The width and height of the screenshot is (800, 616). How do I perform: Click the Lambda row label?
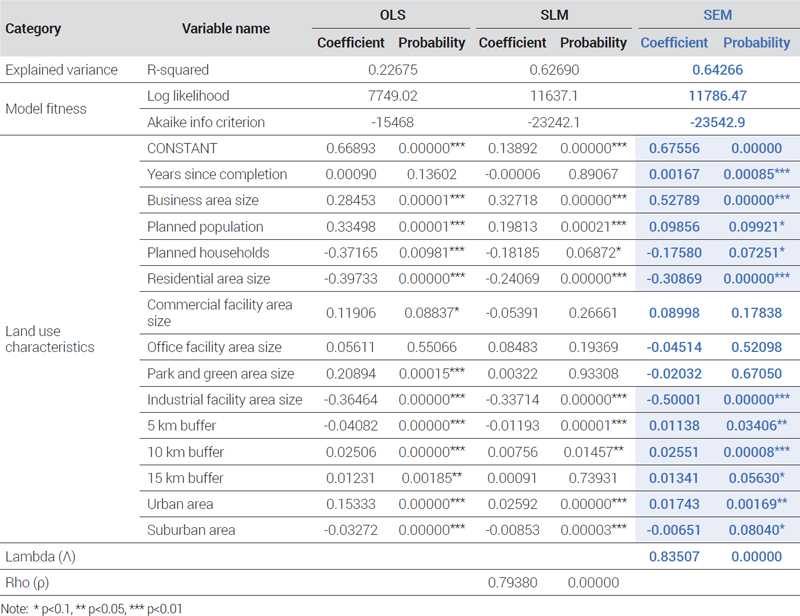[40, 557]
